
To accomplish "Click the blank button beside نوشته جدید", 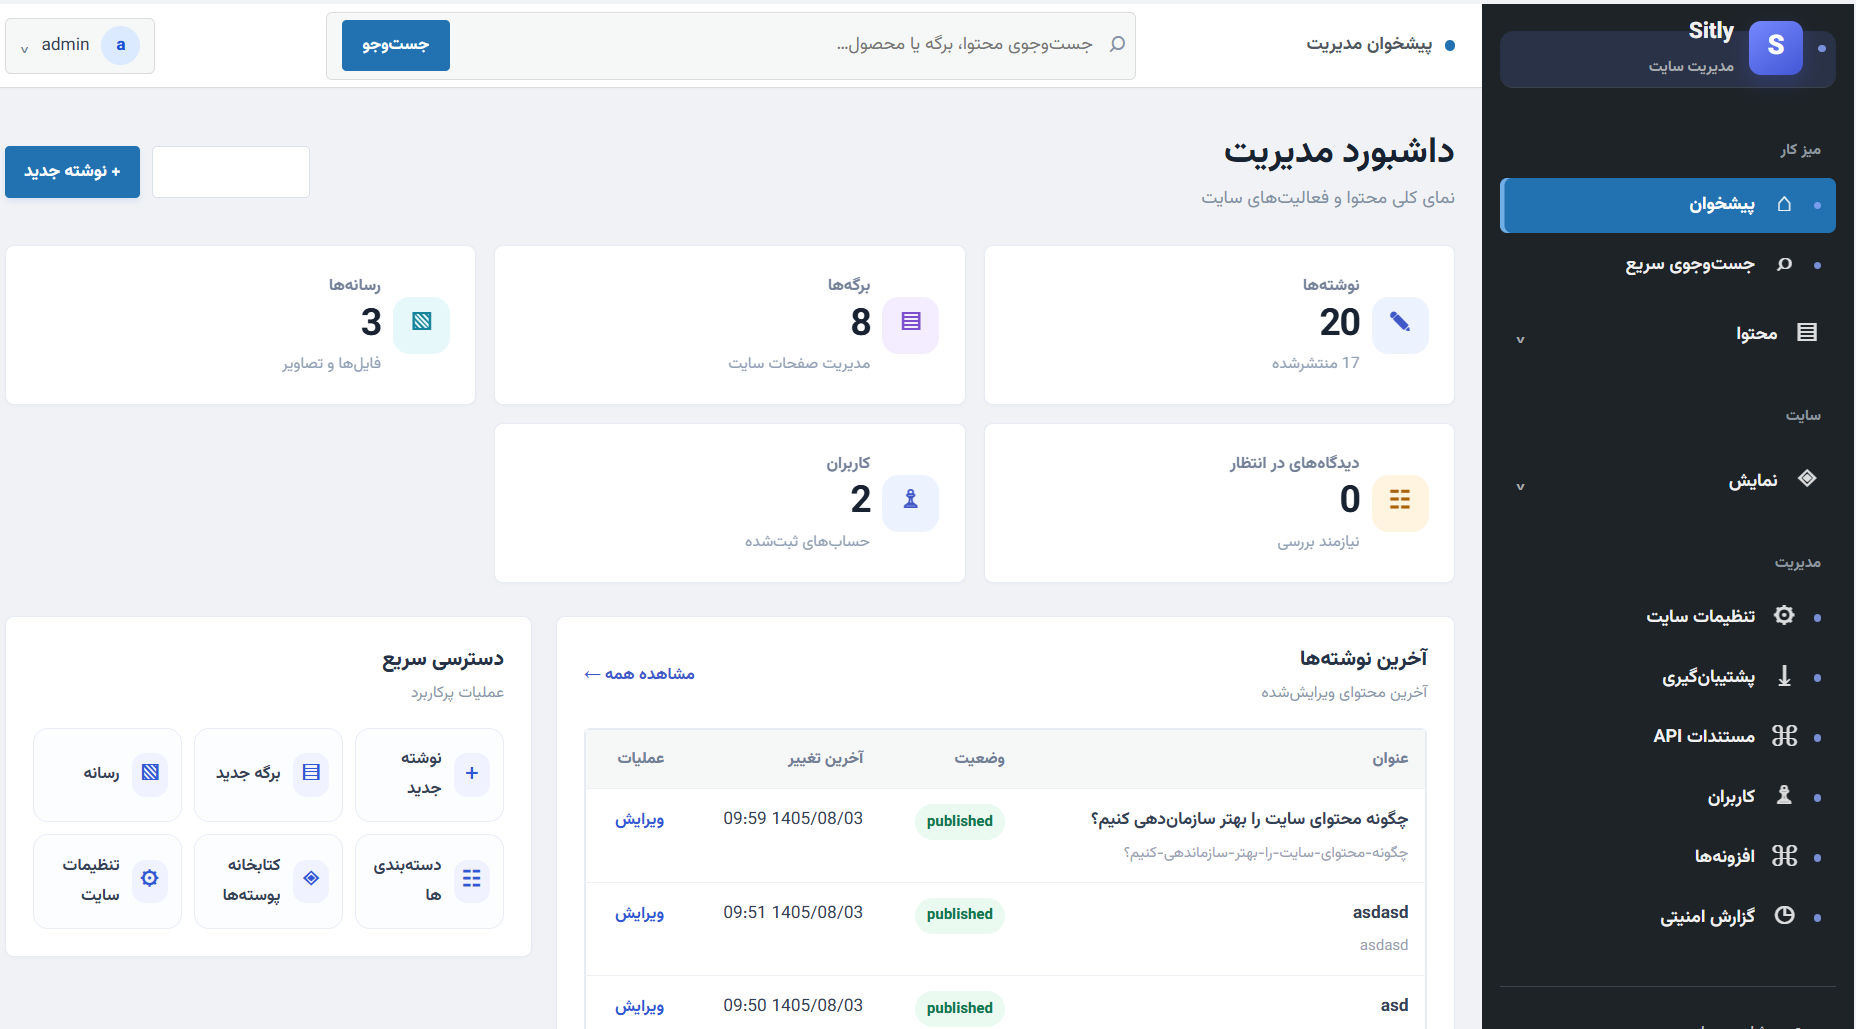I will tap(231, 172).
